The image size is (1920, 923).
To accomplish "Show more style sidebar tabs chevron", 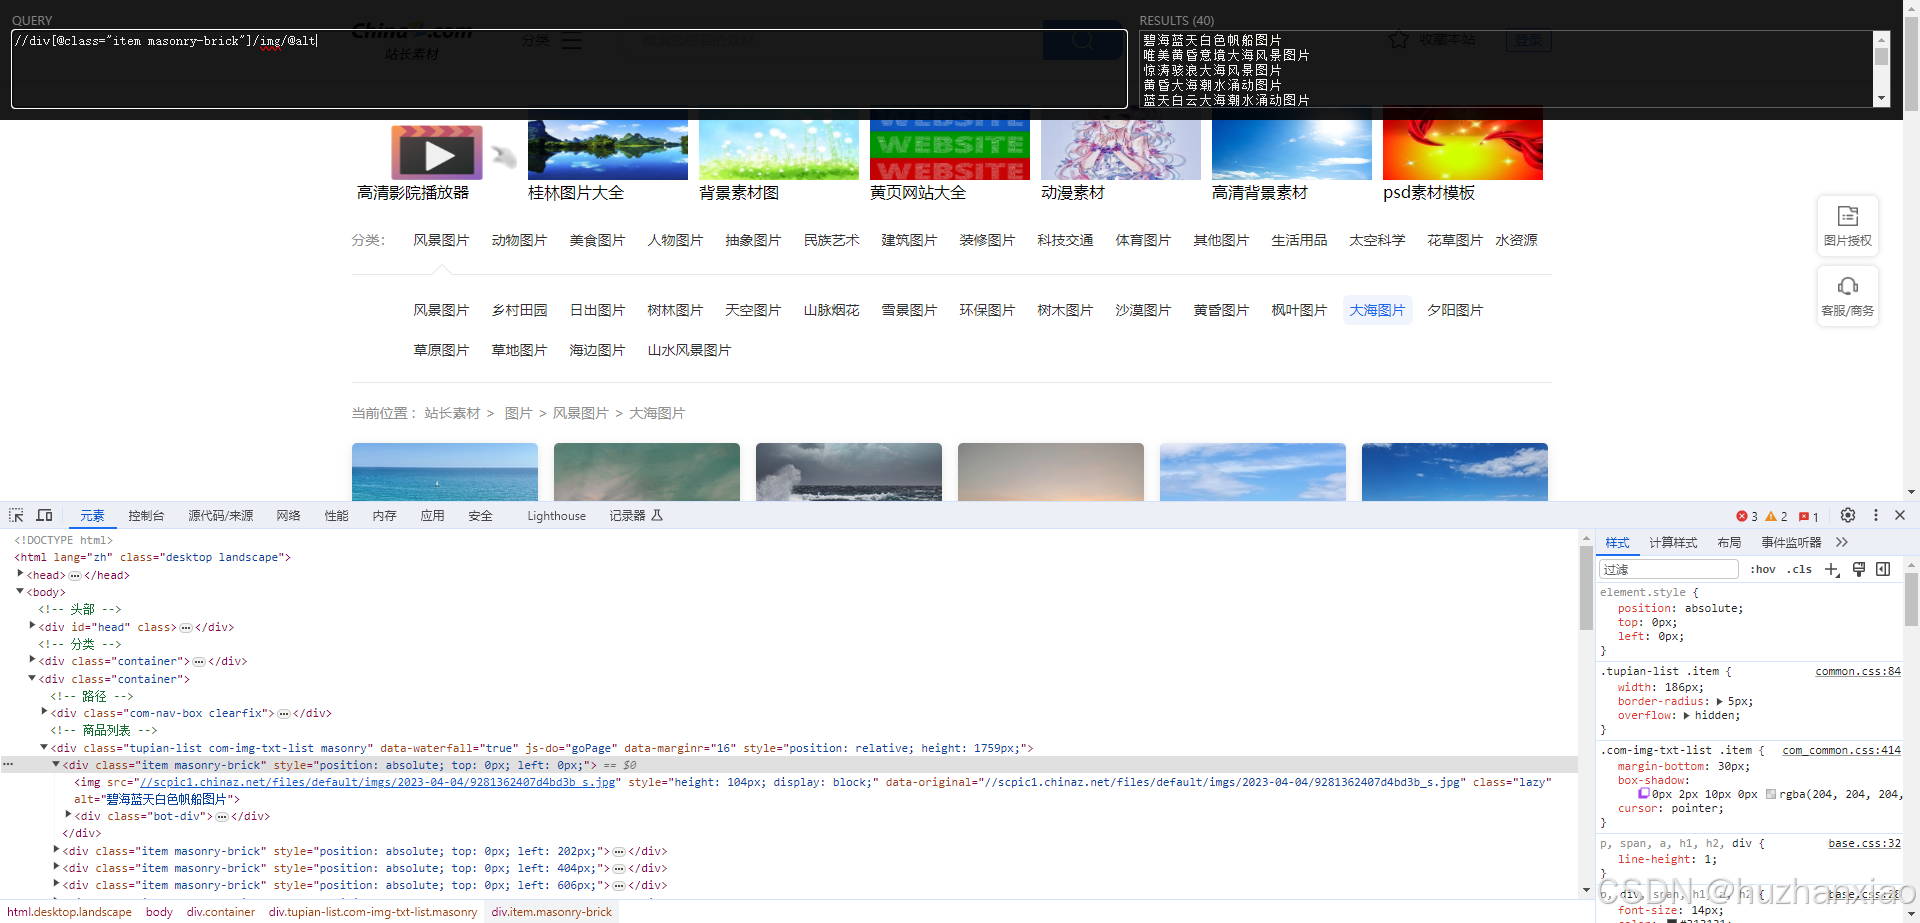I will point(1842,542).
